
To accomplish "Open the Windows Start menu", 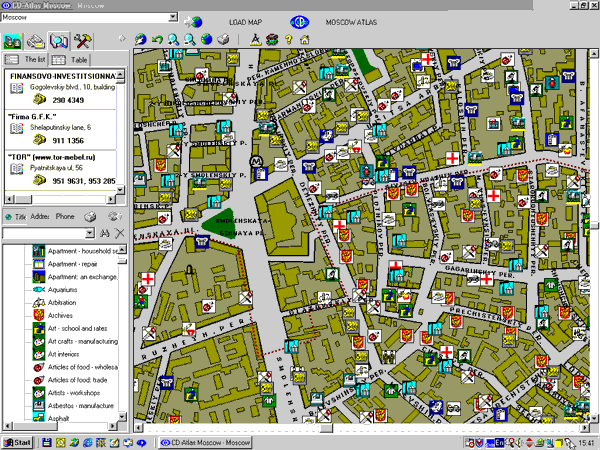I will (x=18, y=443).
